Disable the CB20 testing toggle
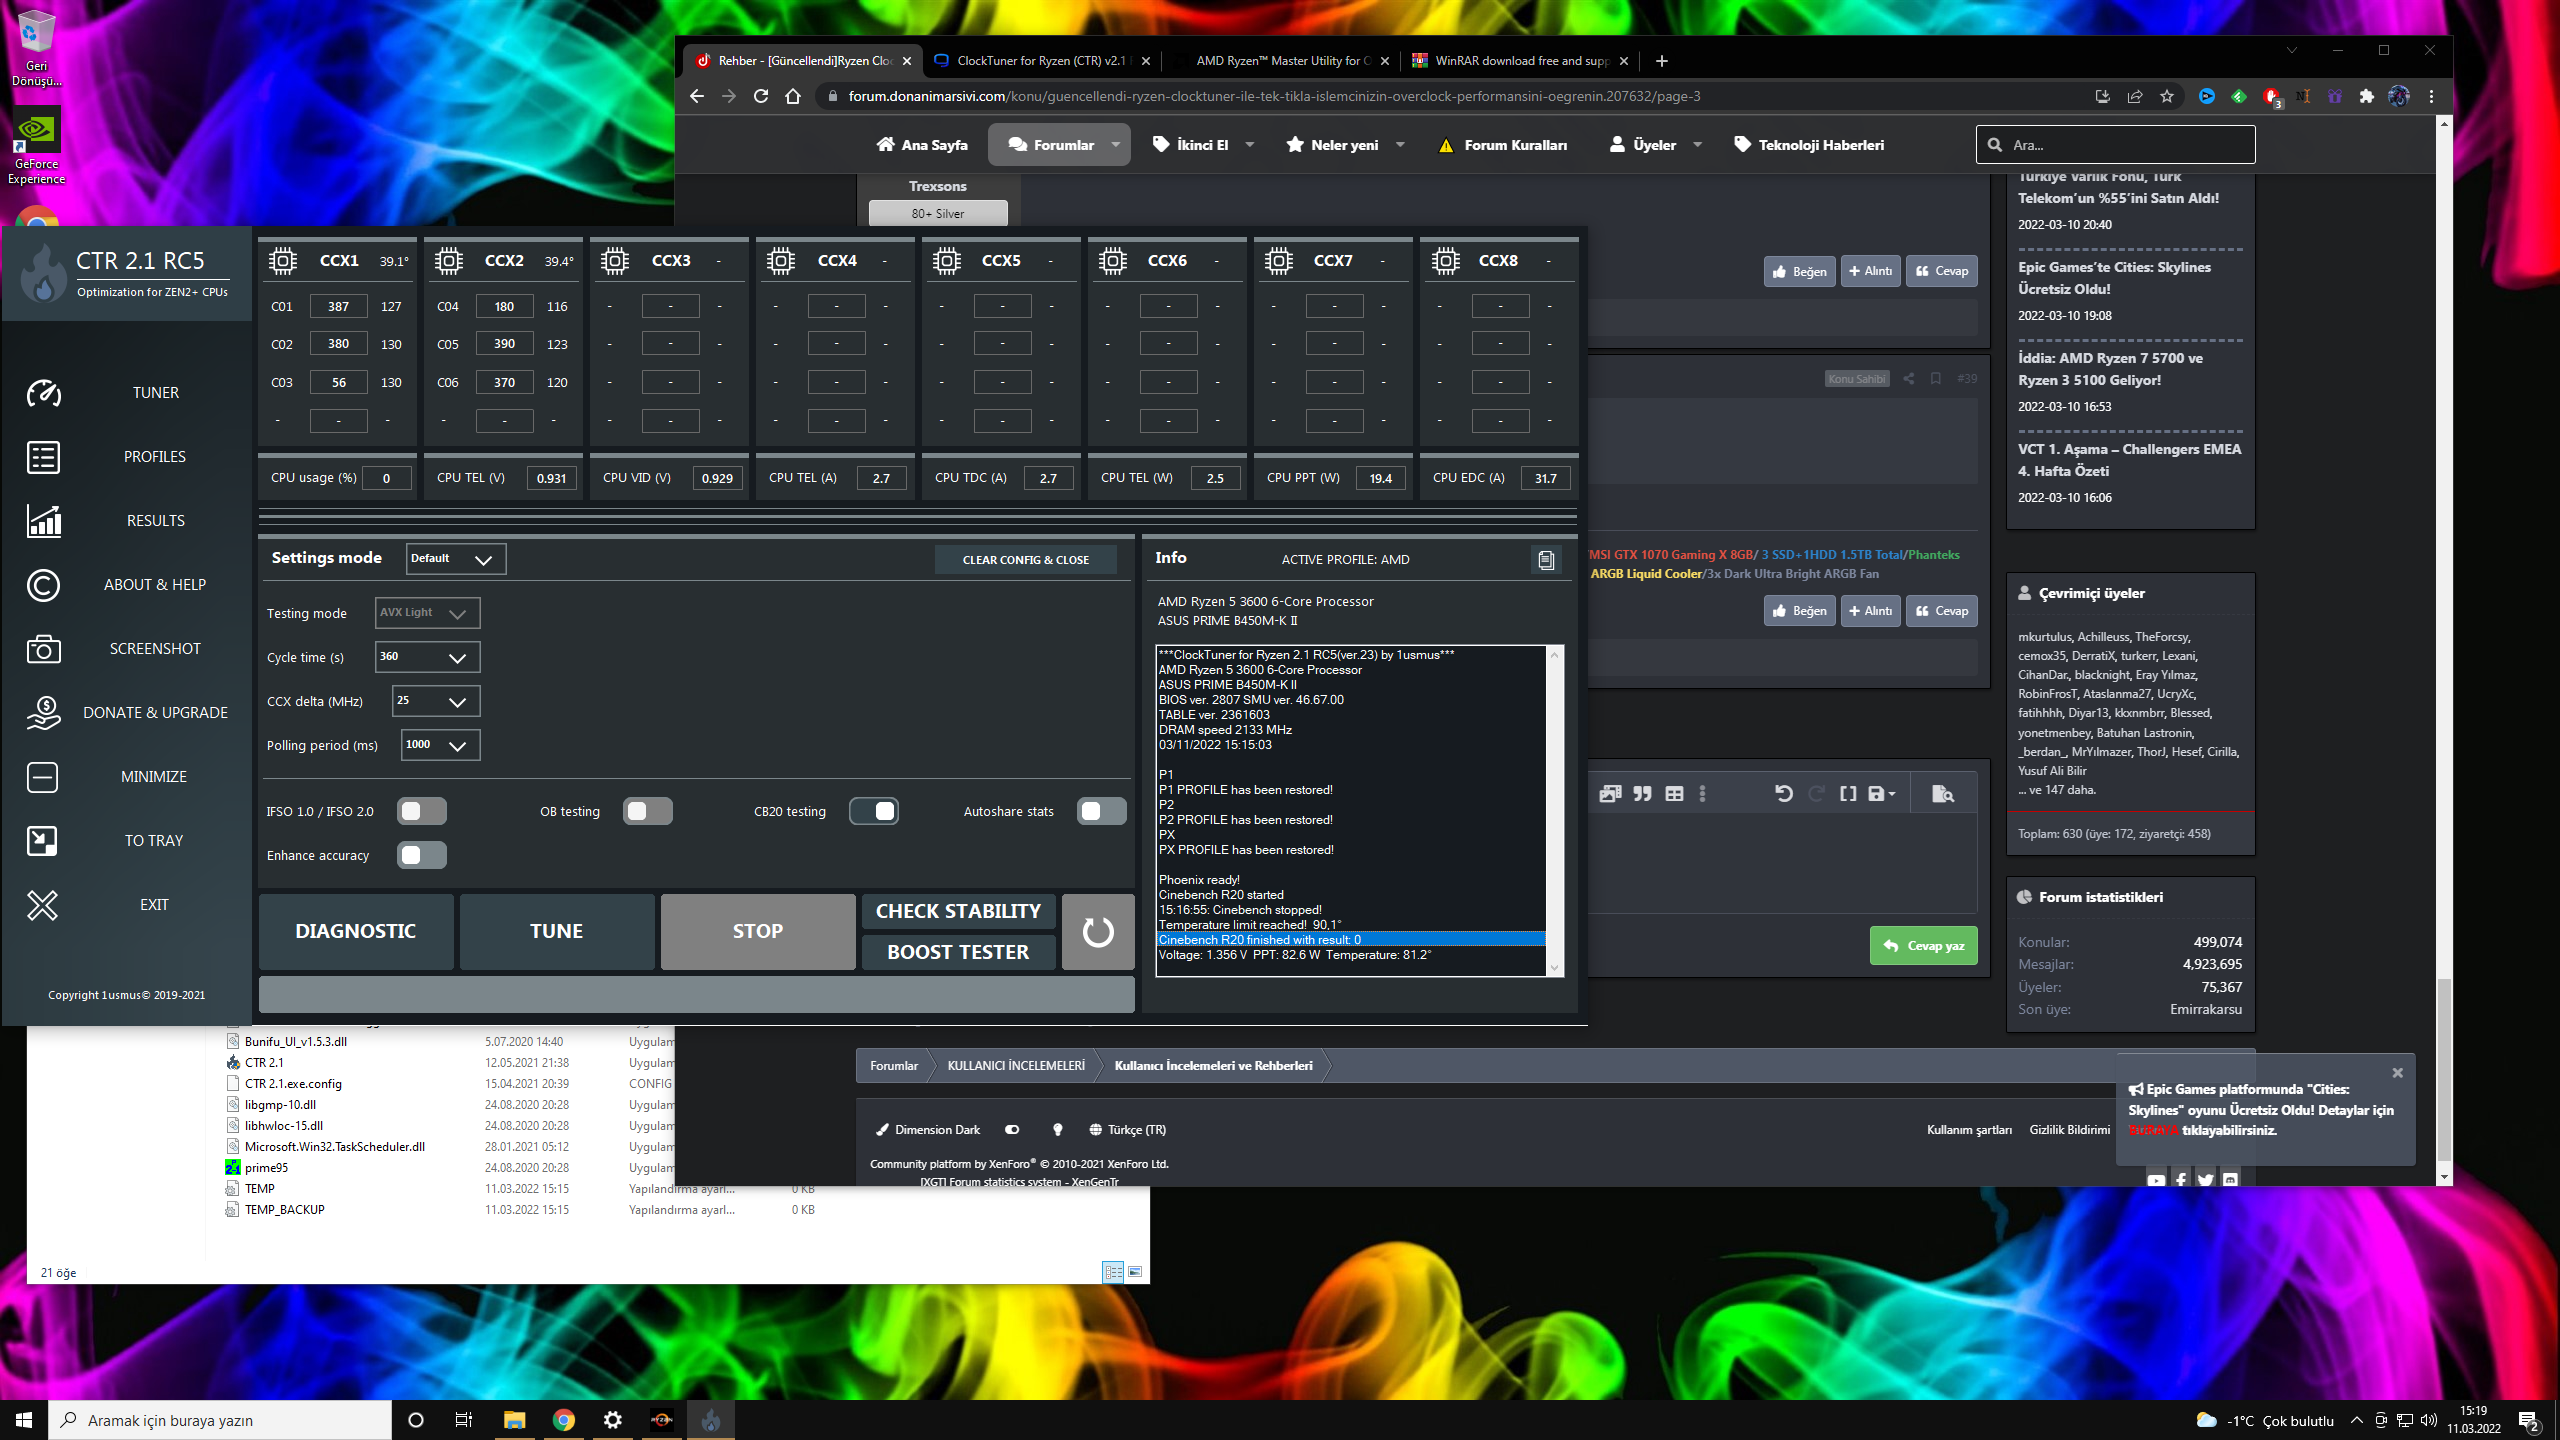Viewport: 2560px width, 1440px height. 874,811
